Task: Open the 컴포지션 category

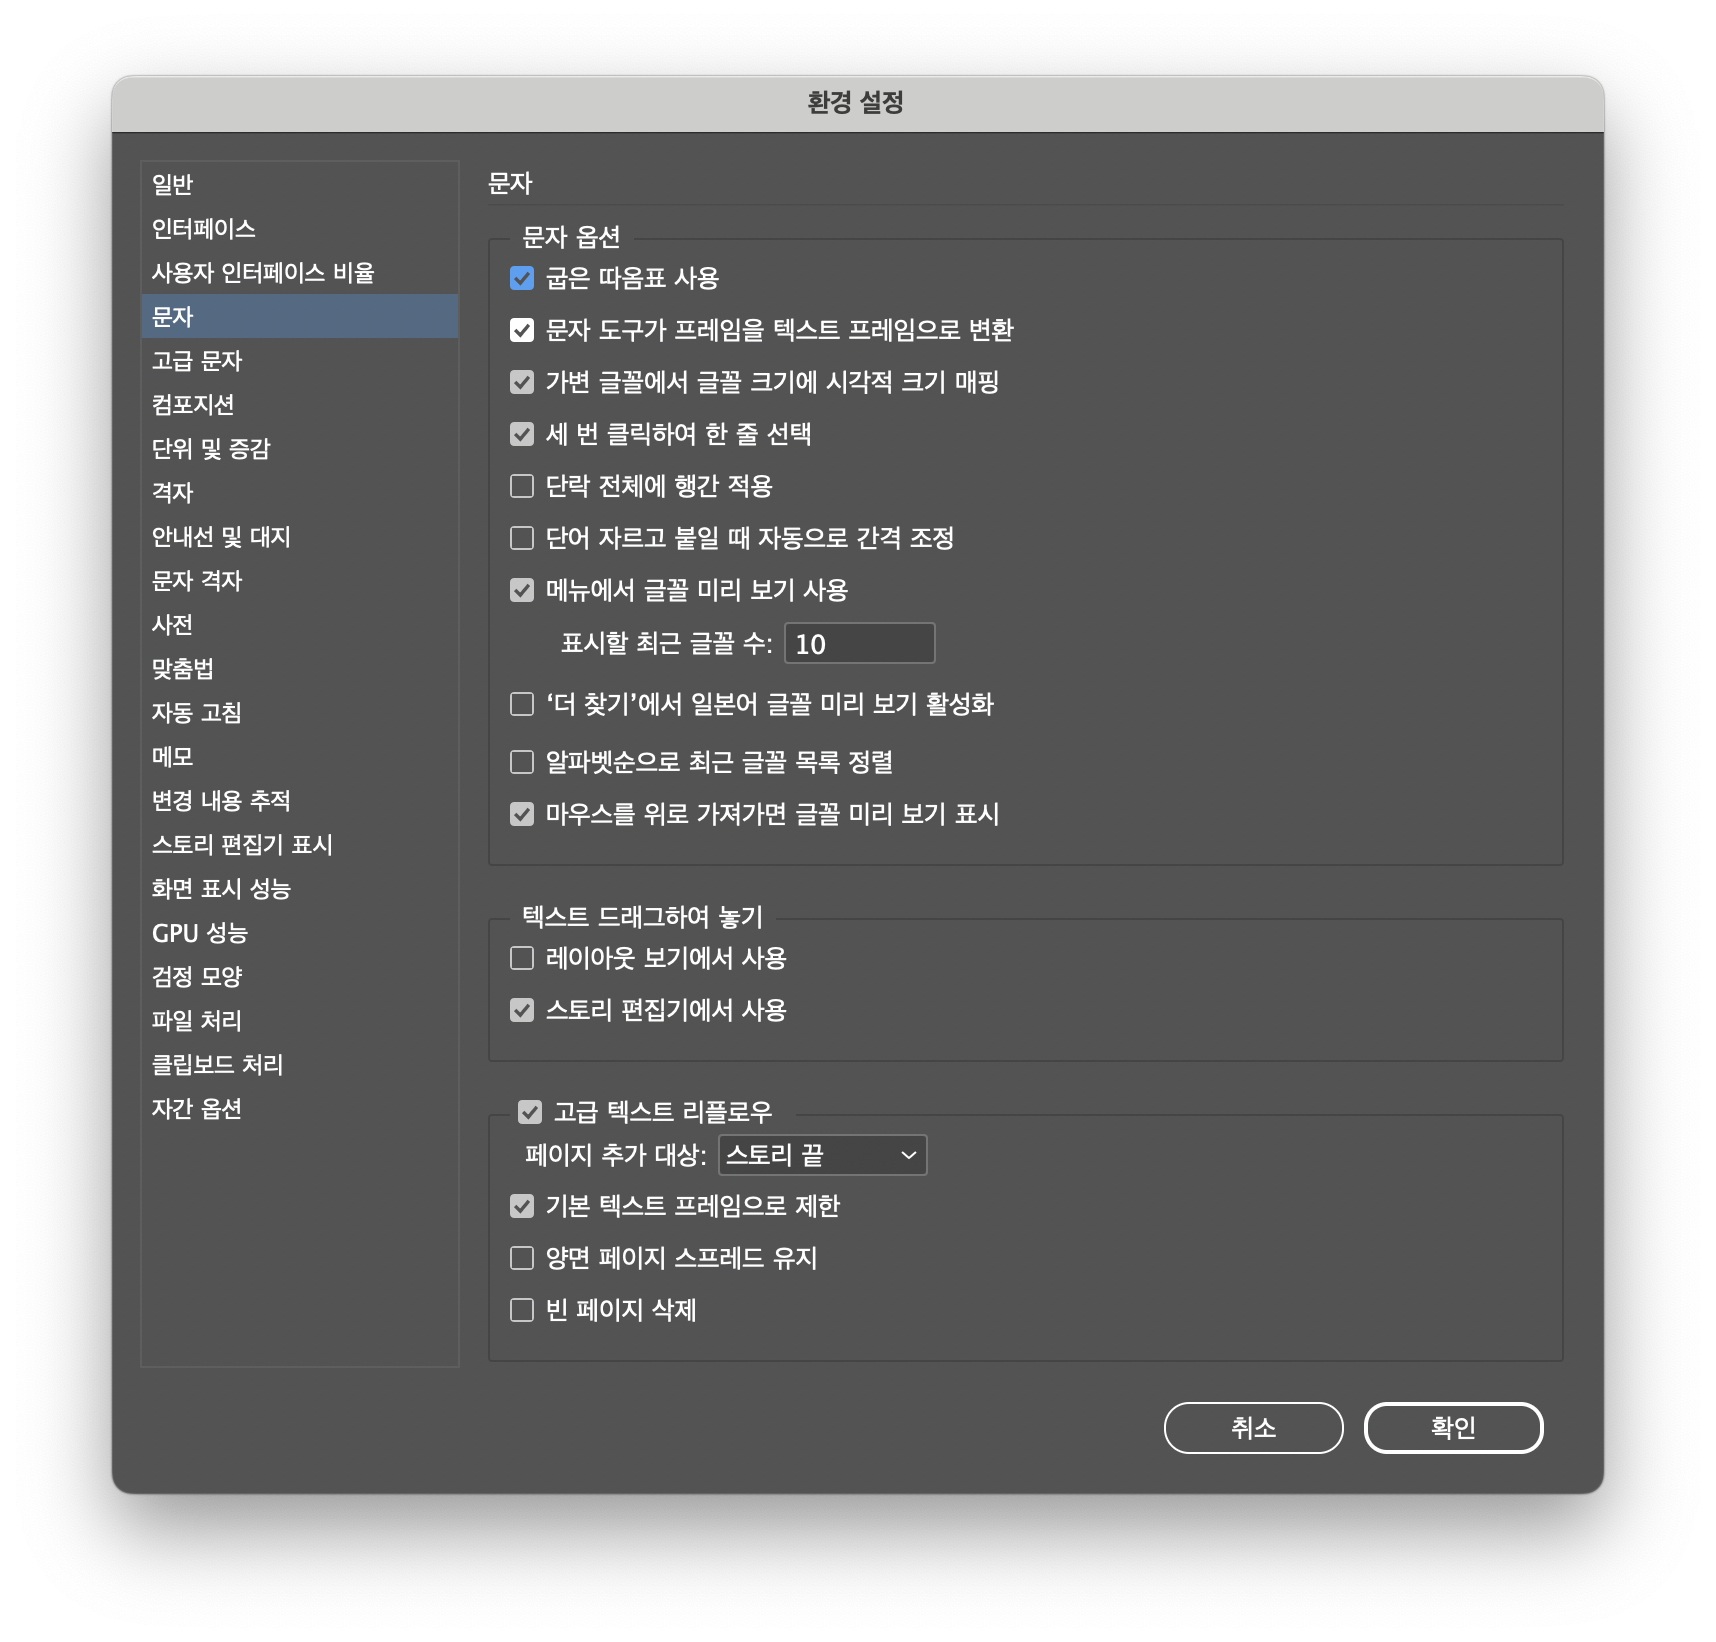Action: [300, 404]
